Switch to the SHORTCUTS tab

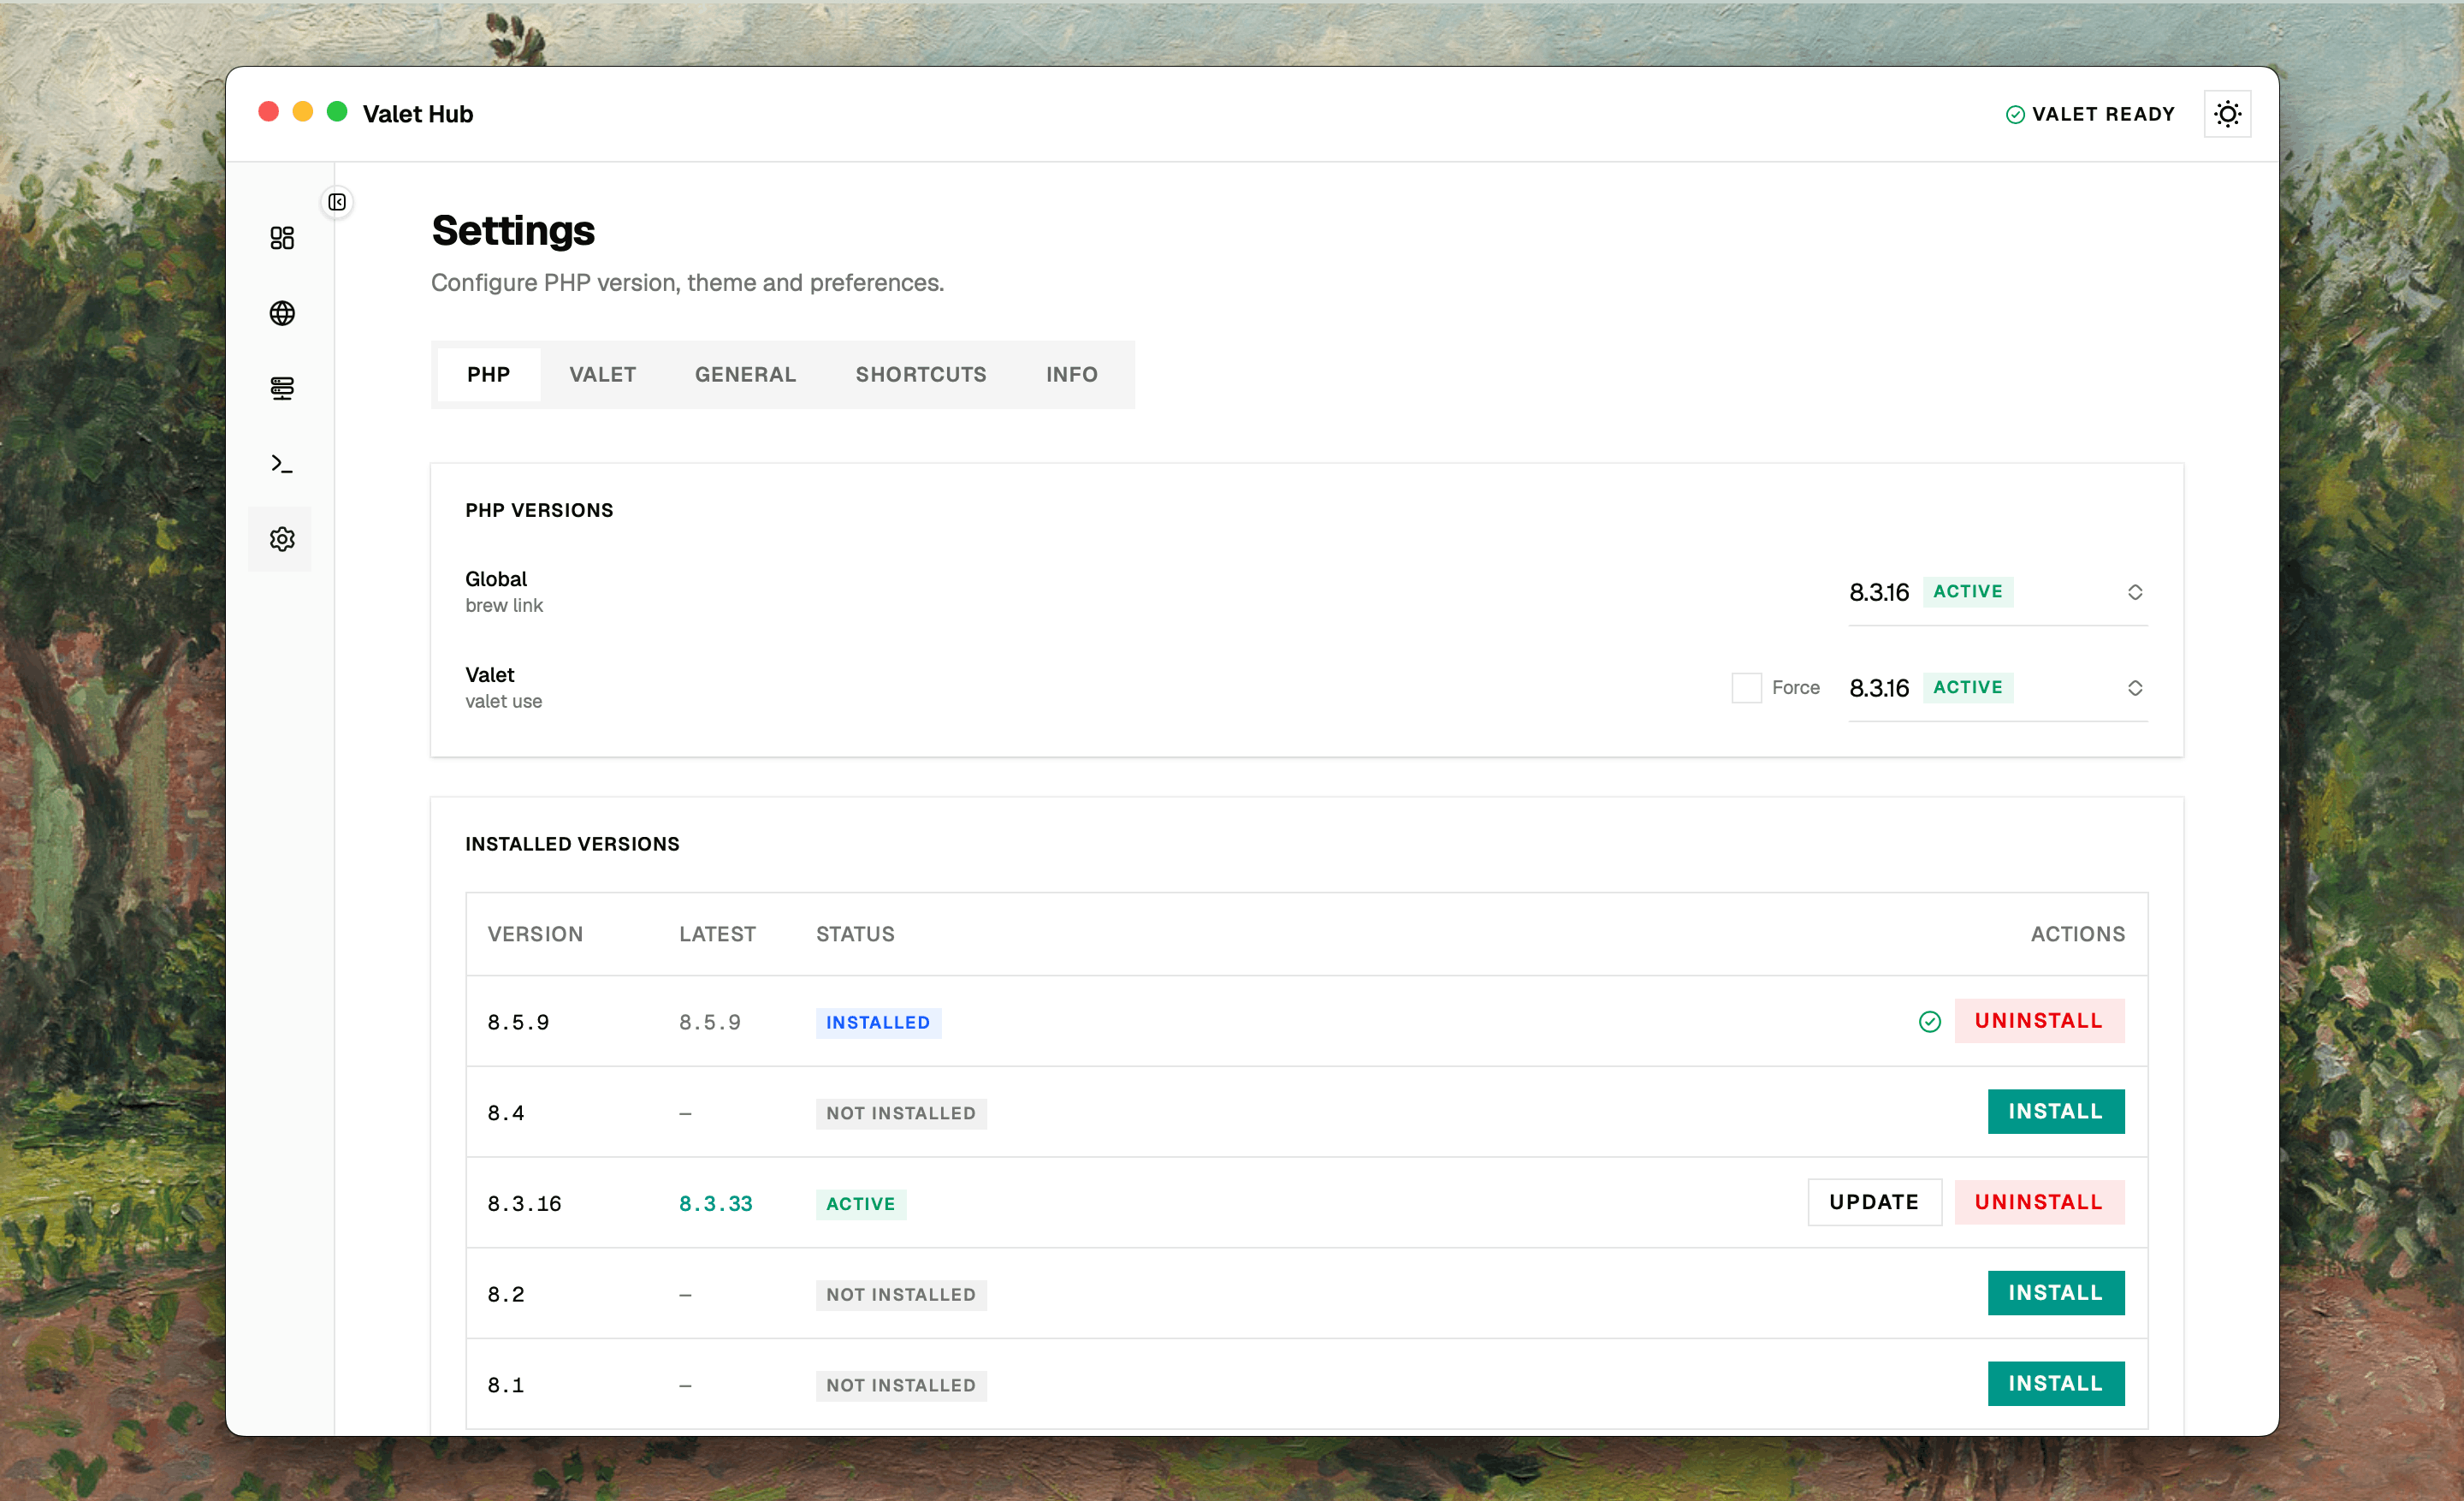pyautogui.click(x=921, y=375)
